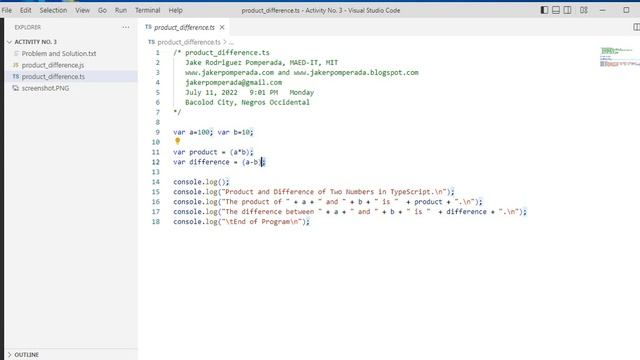The height and width of the screenshot is (360, 640).
Task: Open Problem and Solution.txt file
Action: click(59, 53)
